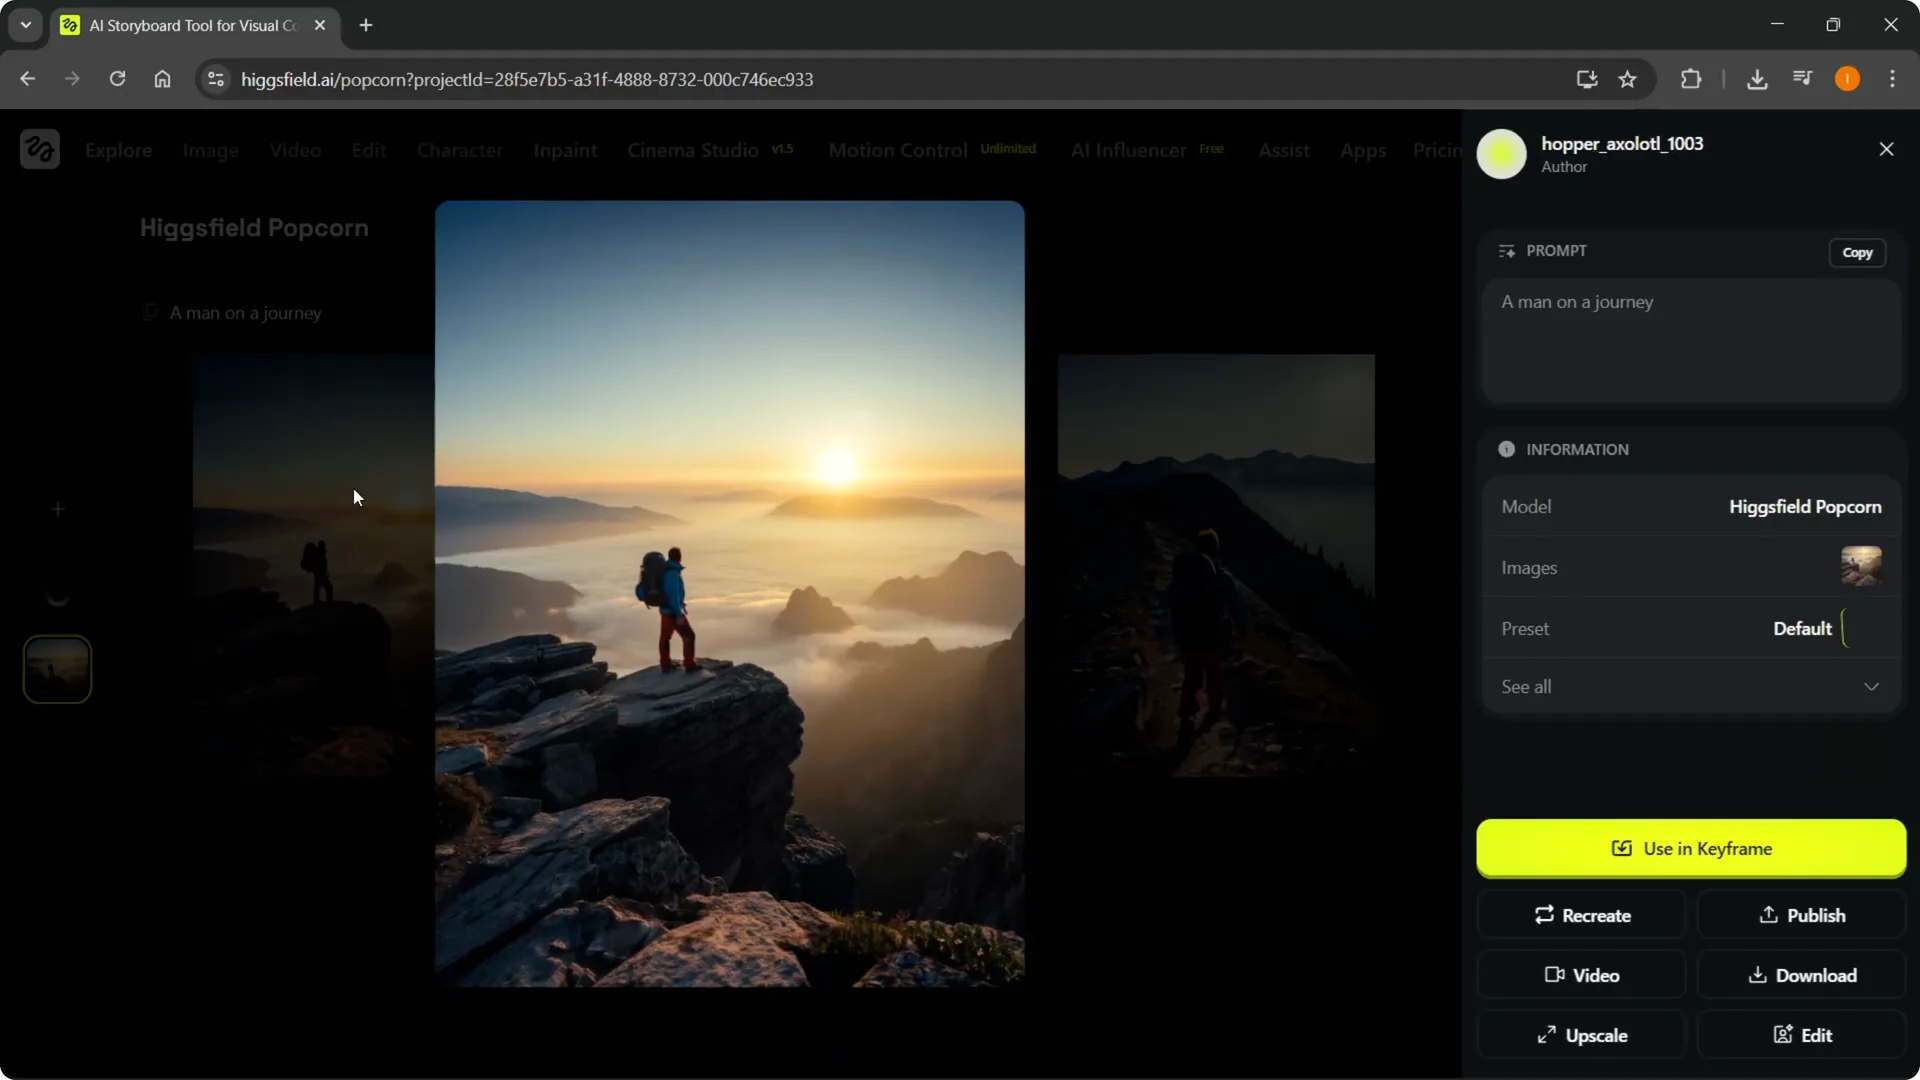1920x1080 pixels.
Task: Click the plus button in the left sidebar
Action: coord(57,508)
